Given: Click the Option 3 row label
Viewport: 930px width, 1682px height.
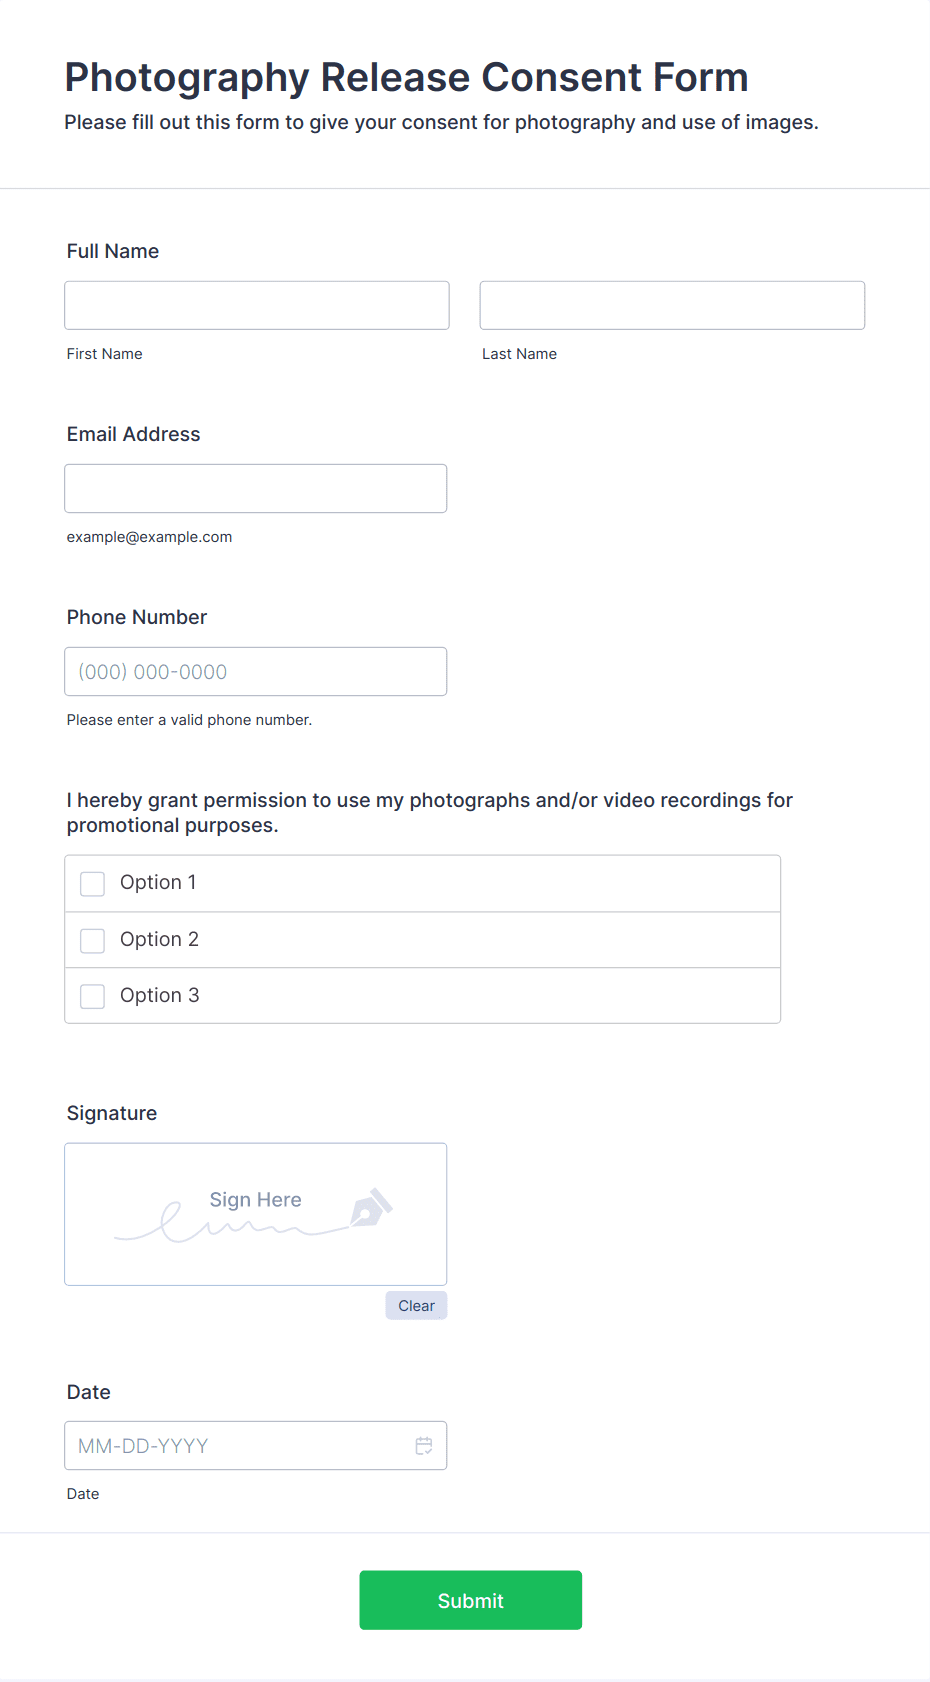Looking at the screenshot, I should (159, 996).
